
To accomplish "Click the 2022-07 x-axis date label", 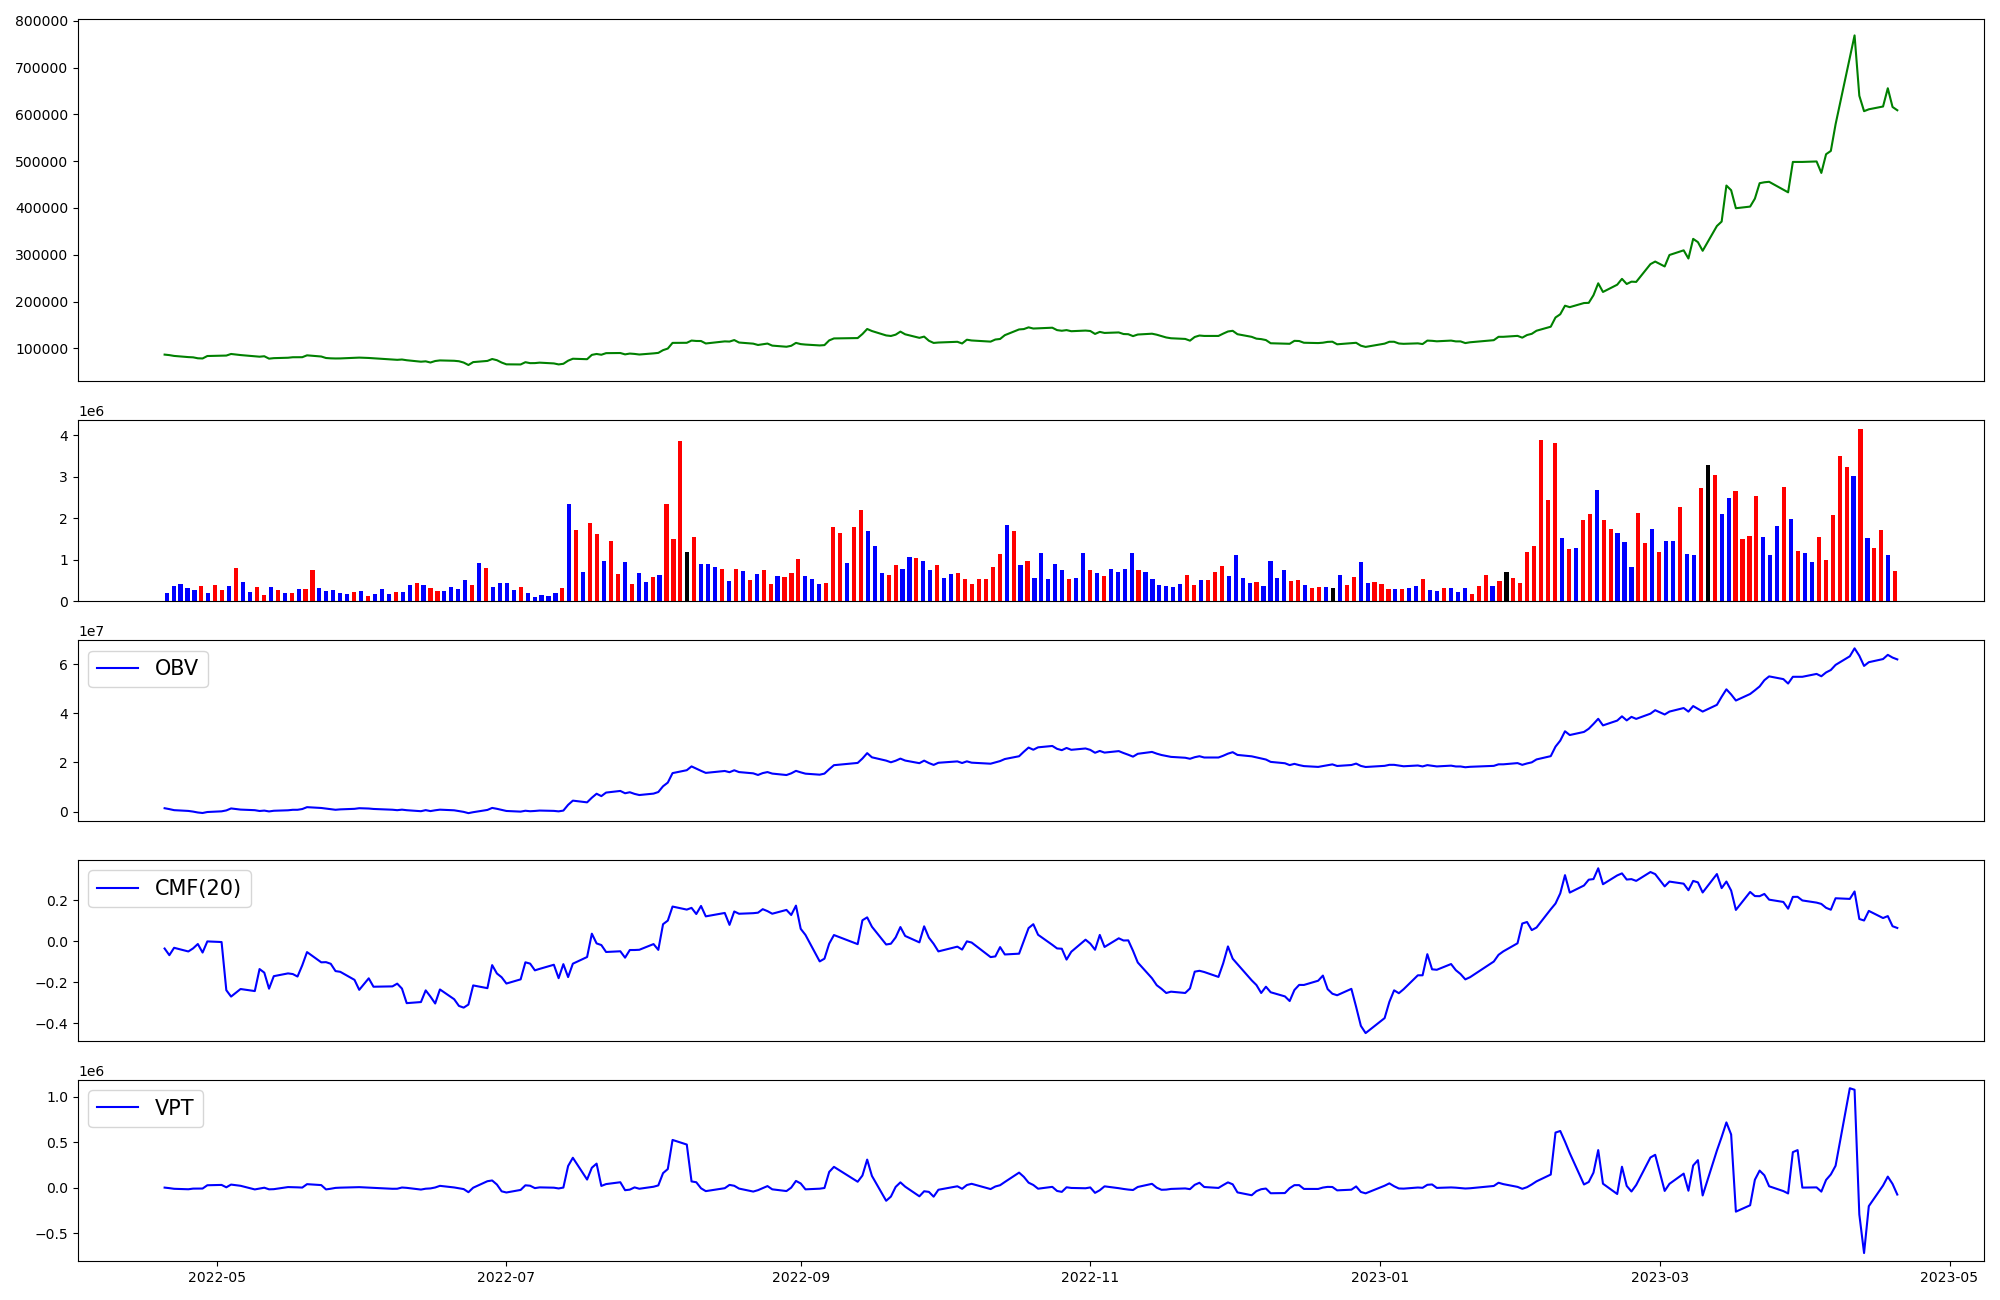I will click(506, 1277).
